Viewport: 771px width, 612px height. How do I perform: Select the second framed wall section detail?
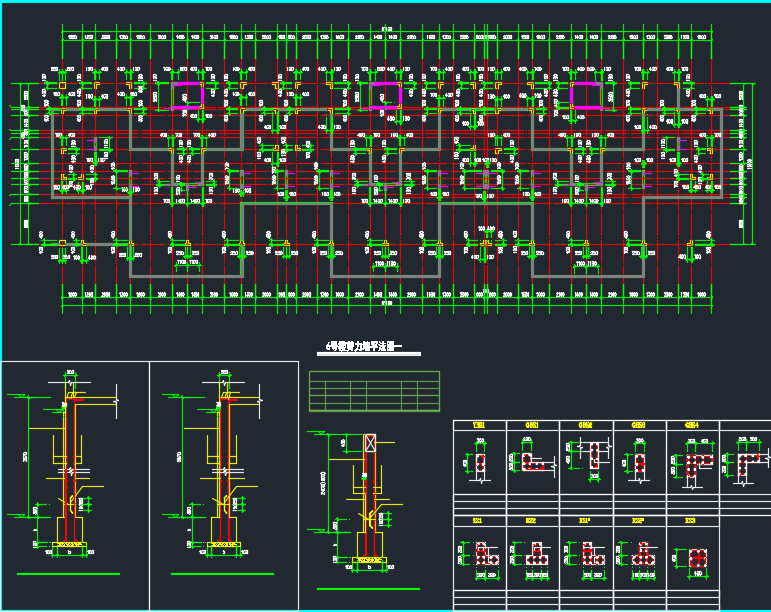224,487
